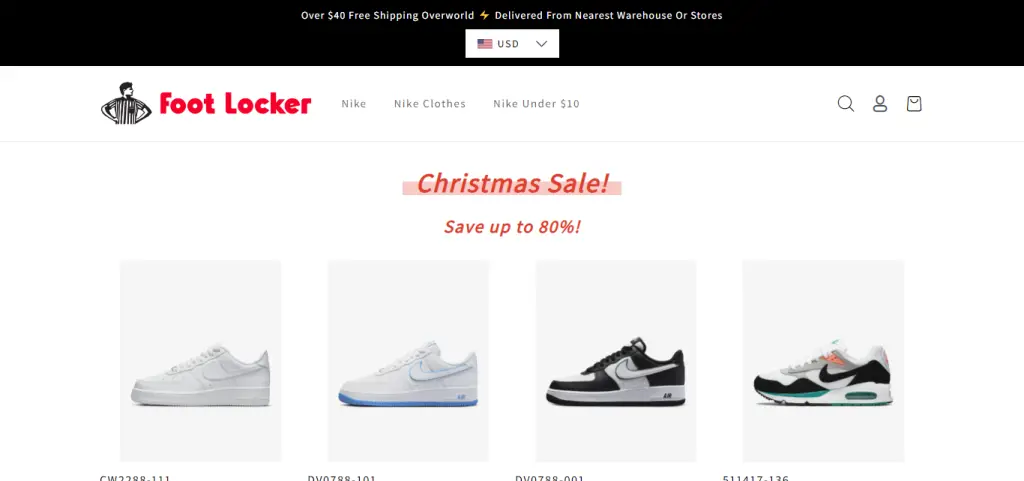
Task: Click the account login person icon
Action: [880, 104]
